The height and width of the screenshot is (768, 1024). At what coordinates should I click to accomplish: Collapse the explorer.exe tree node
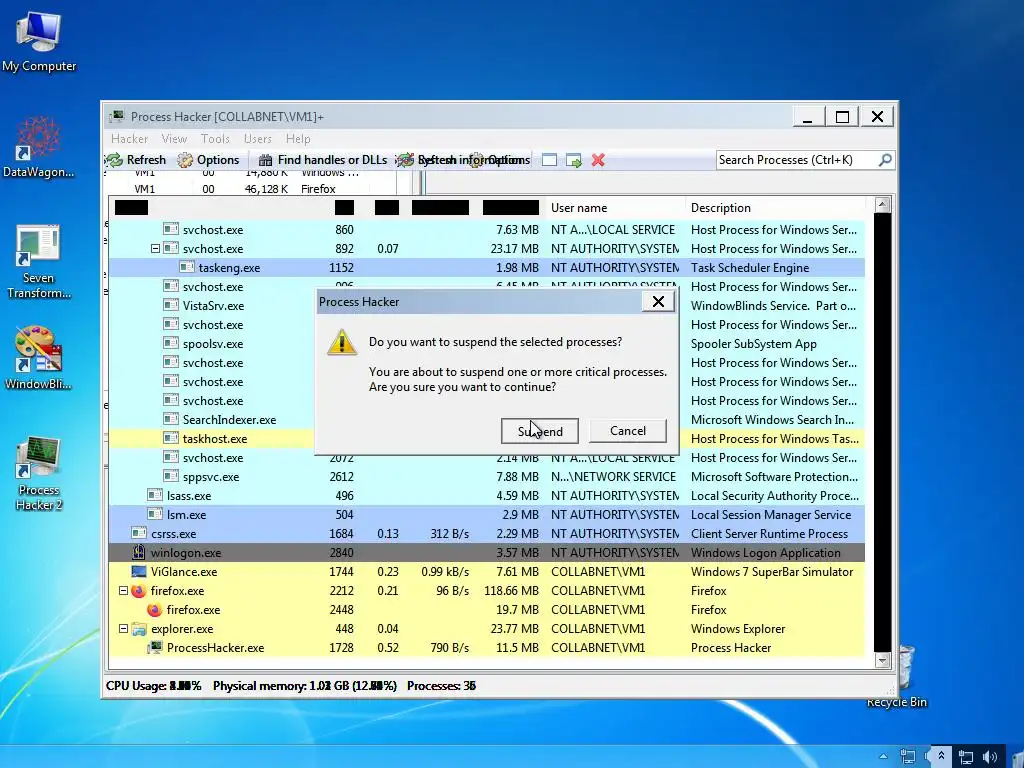click(x=123, y=628)
